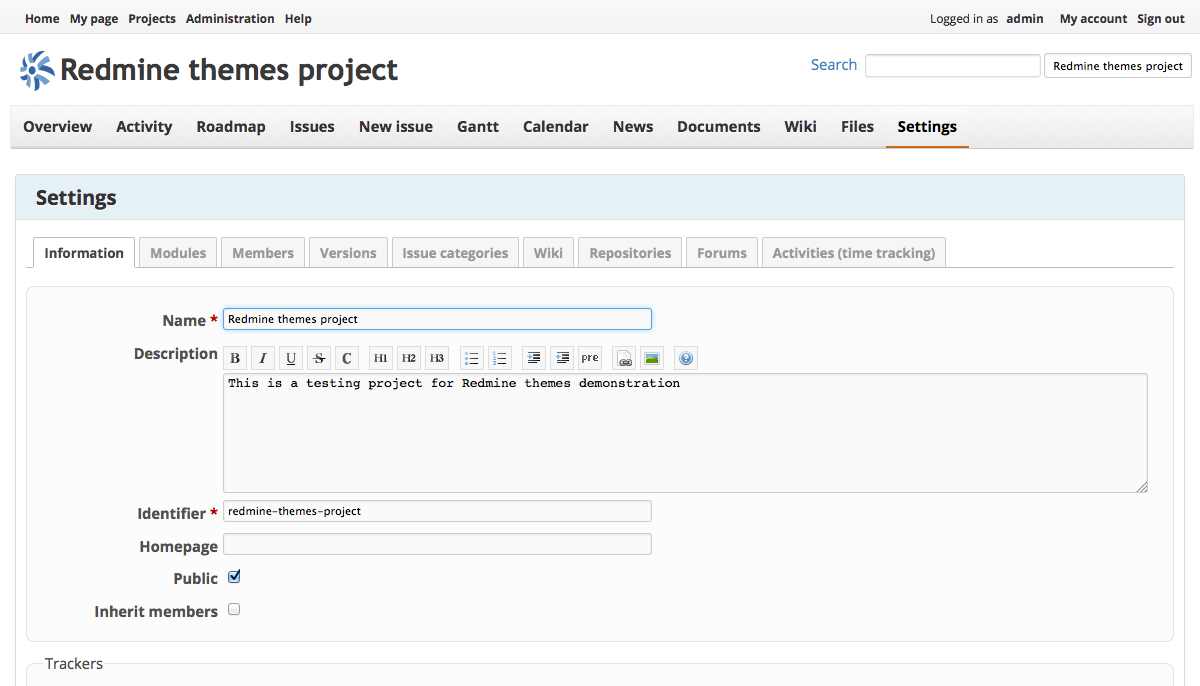
Task: Click into the Description text area
Action: pyautogui.click(x=685, y=433)
